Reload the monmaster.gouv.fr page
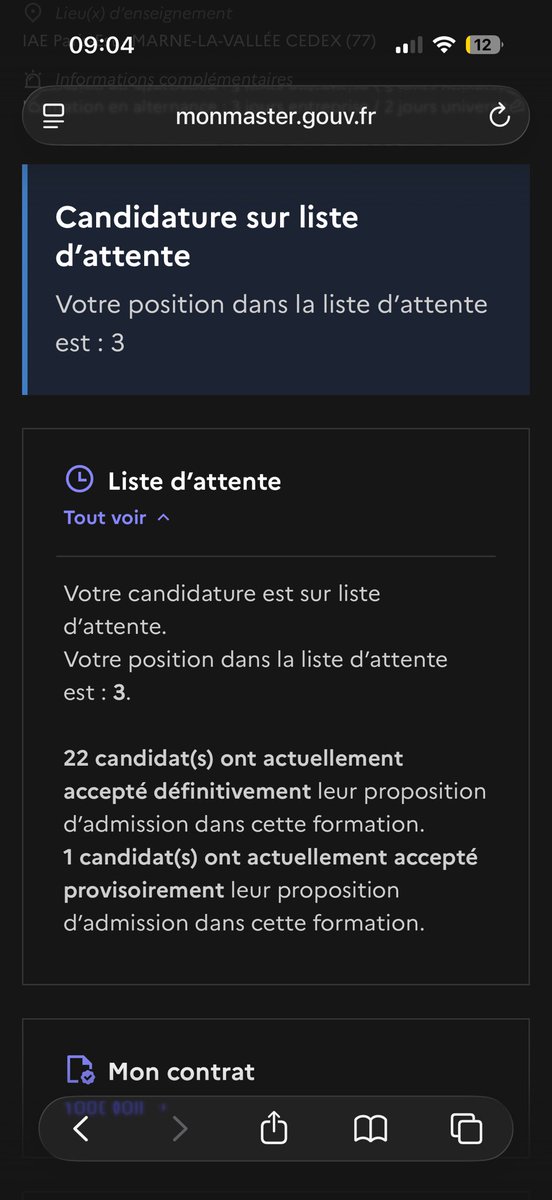Screen dimensions: 552x1200 499,117
